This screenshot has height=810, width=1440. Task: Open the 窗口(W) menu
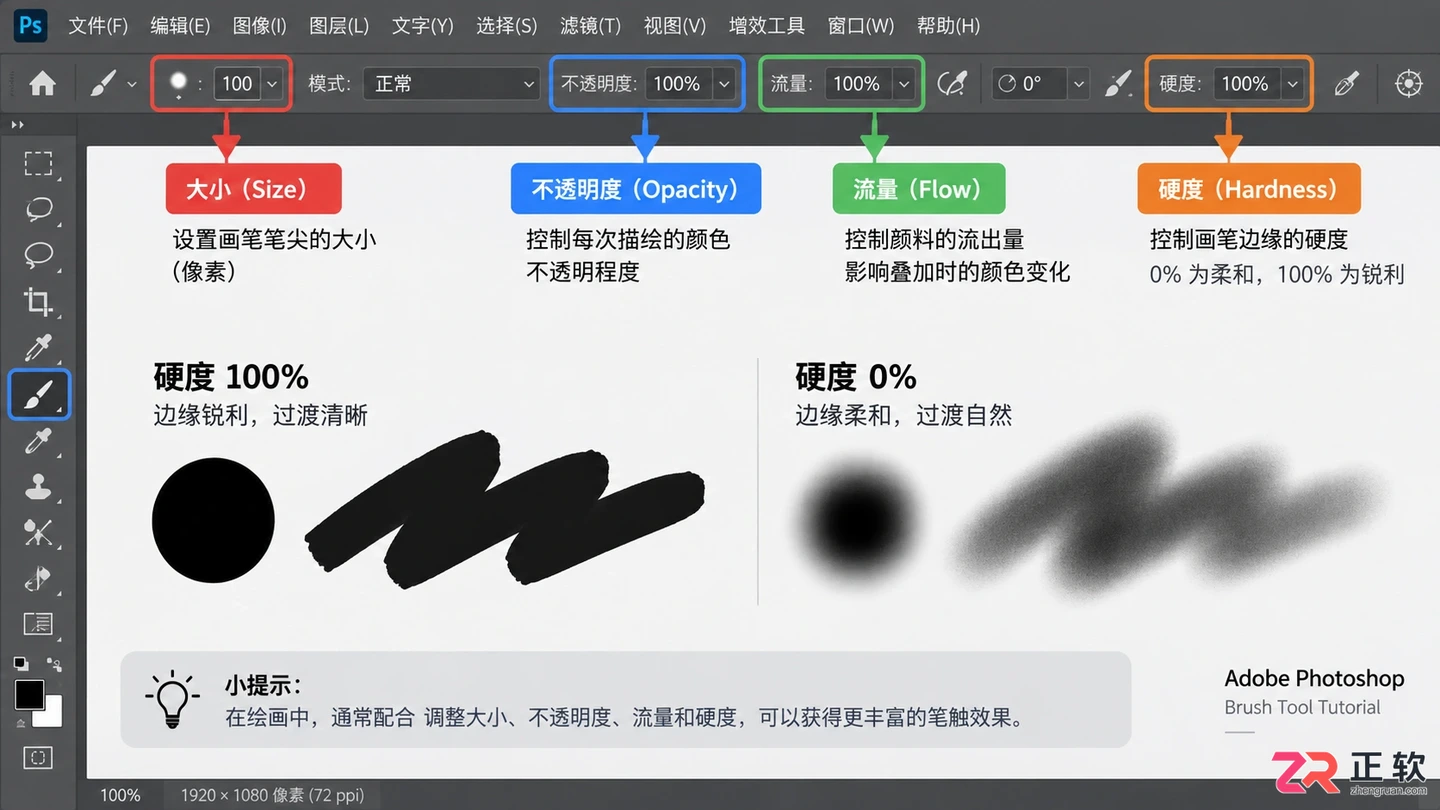pos(861,26)
